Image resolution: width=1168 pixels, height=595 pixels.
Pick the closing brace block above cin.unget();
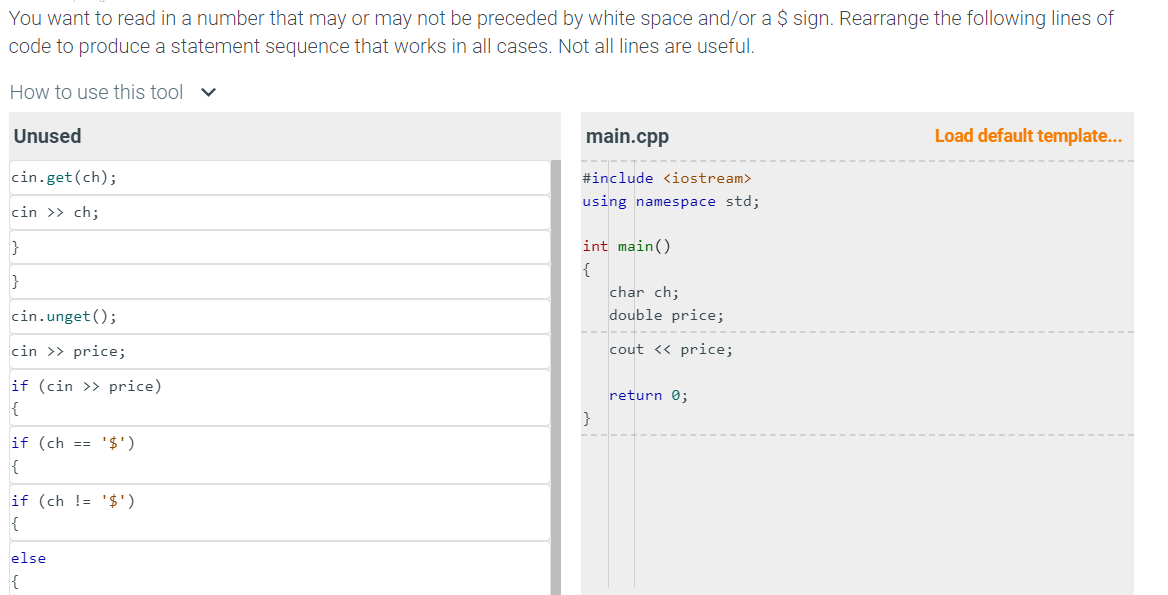[280, 281]
